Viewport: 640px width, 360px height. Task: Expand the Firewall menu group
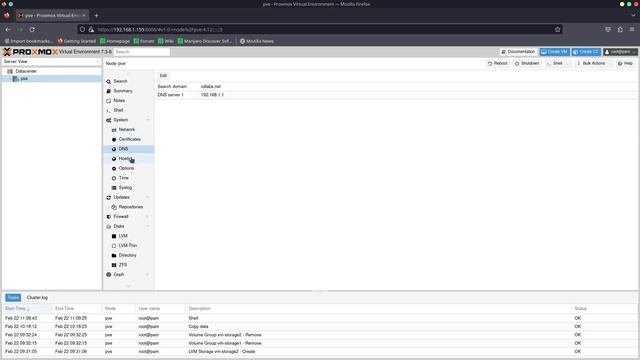click(x=148, y=217)
